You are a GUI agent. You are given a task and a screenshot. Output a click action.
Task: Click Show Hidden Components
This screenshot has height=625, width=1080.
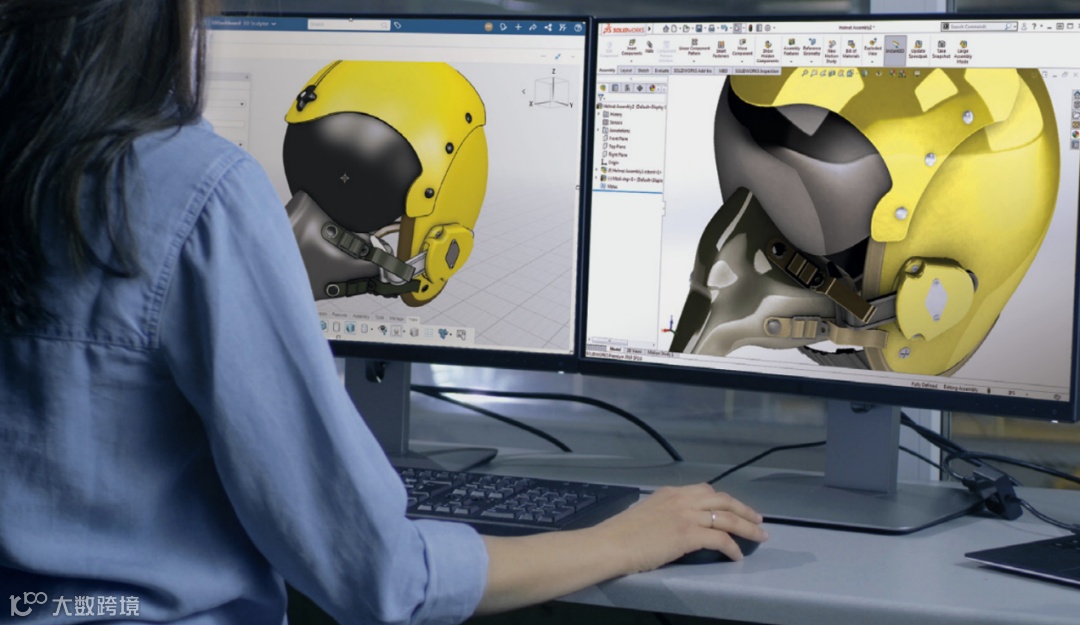pyautogui.click(x=767, y=51)
